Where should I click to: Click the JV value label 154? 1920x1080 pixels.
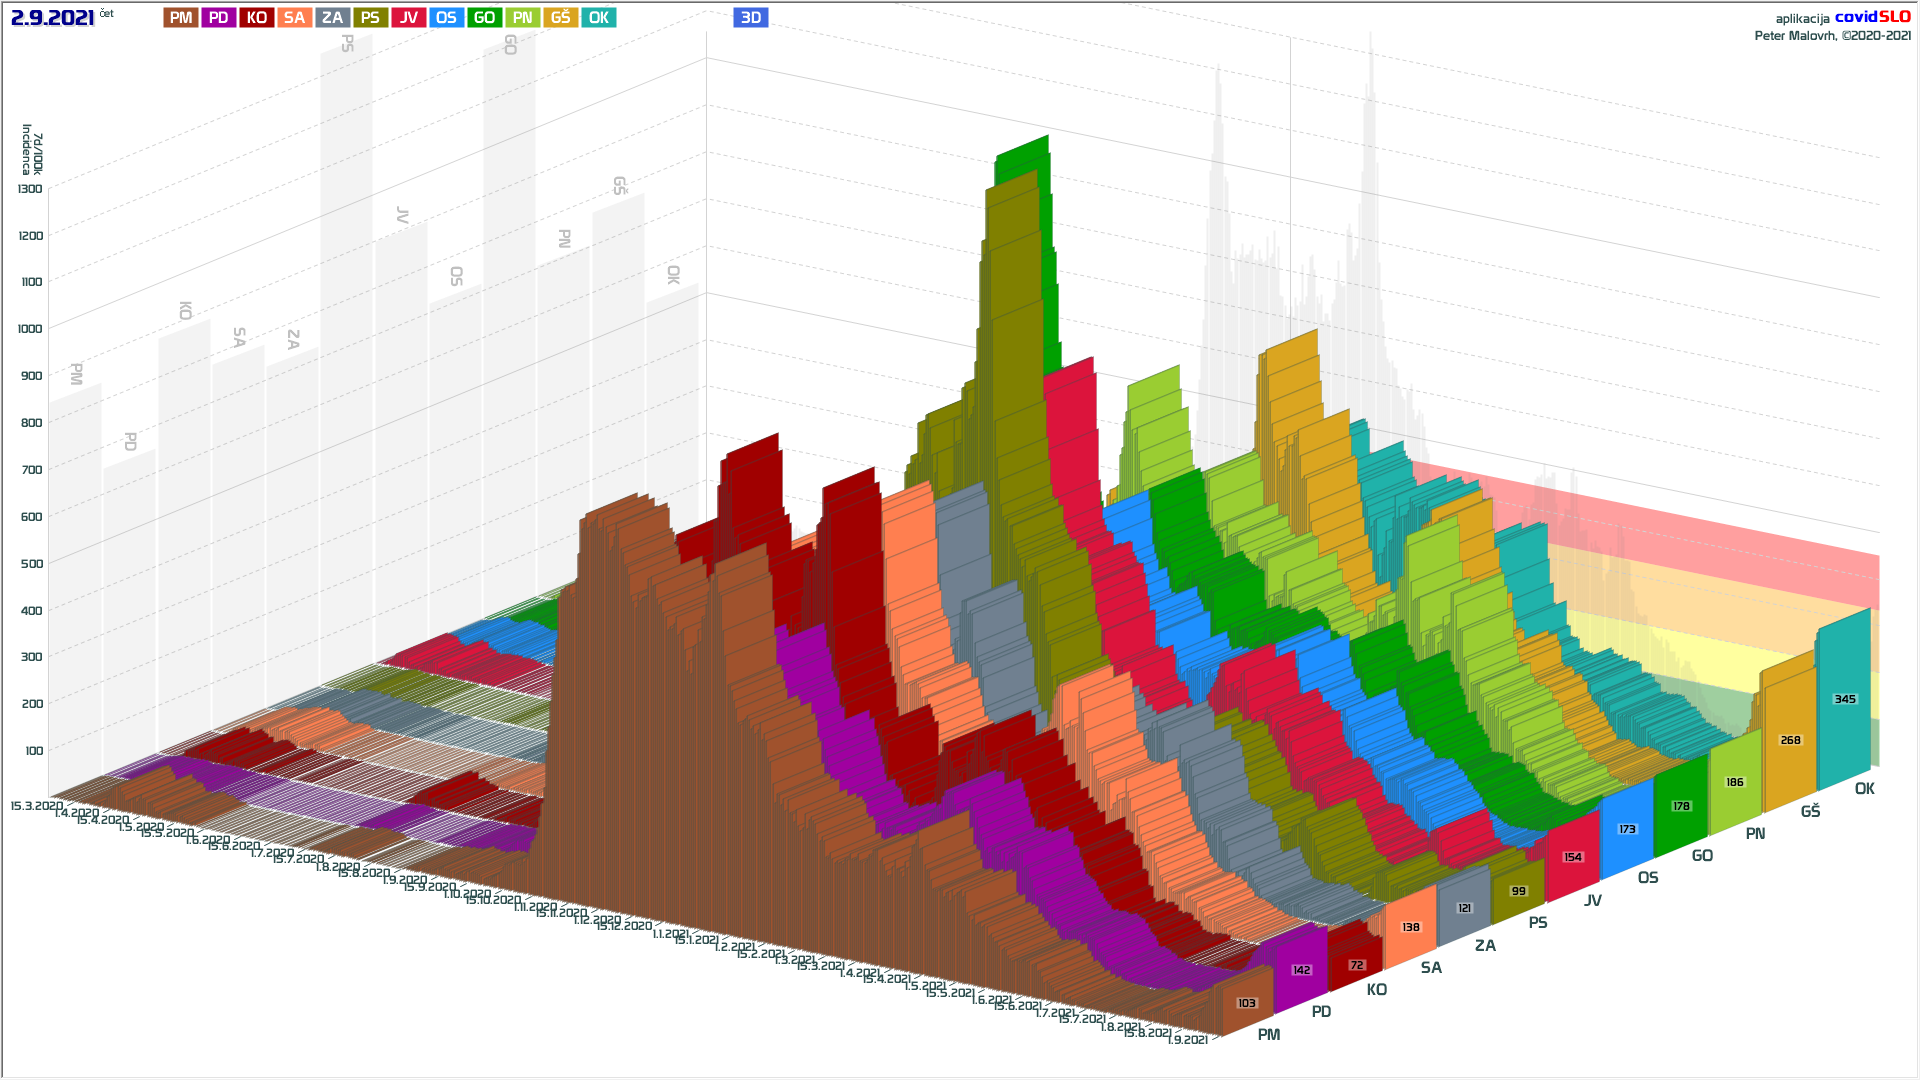[1573, 857]
